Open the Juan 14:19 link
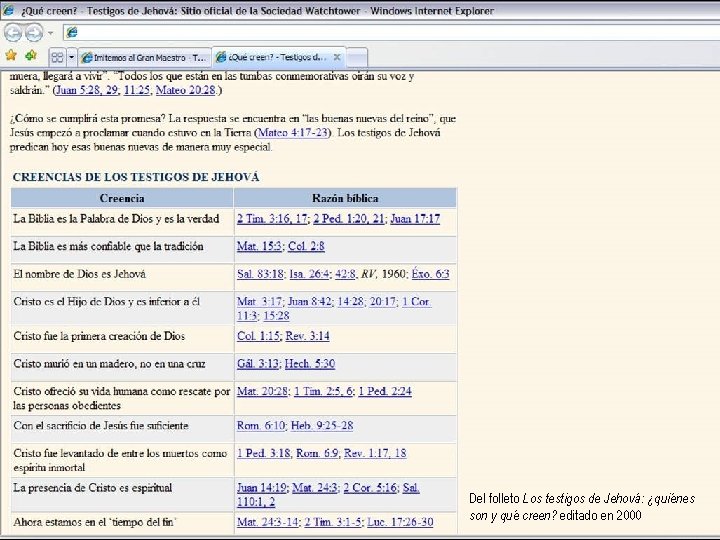The height and width of the screenshot is (540, 720). [x=262, y=488]
